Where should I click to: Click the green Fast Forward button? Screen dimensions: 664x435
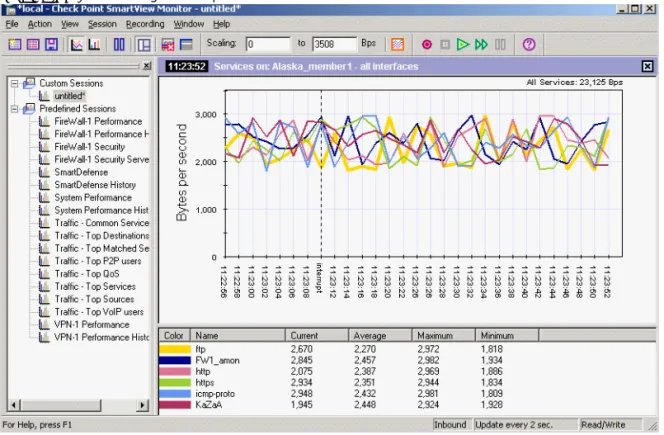(481, 44)
